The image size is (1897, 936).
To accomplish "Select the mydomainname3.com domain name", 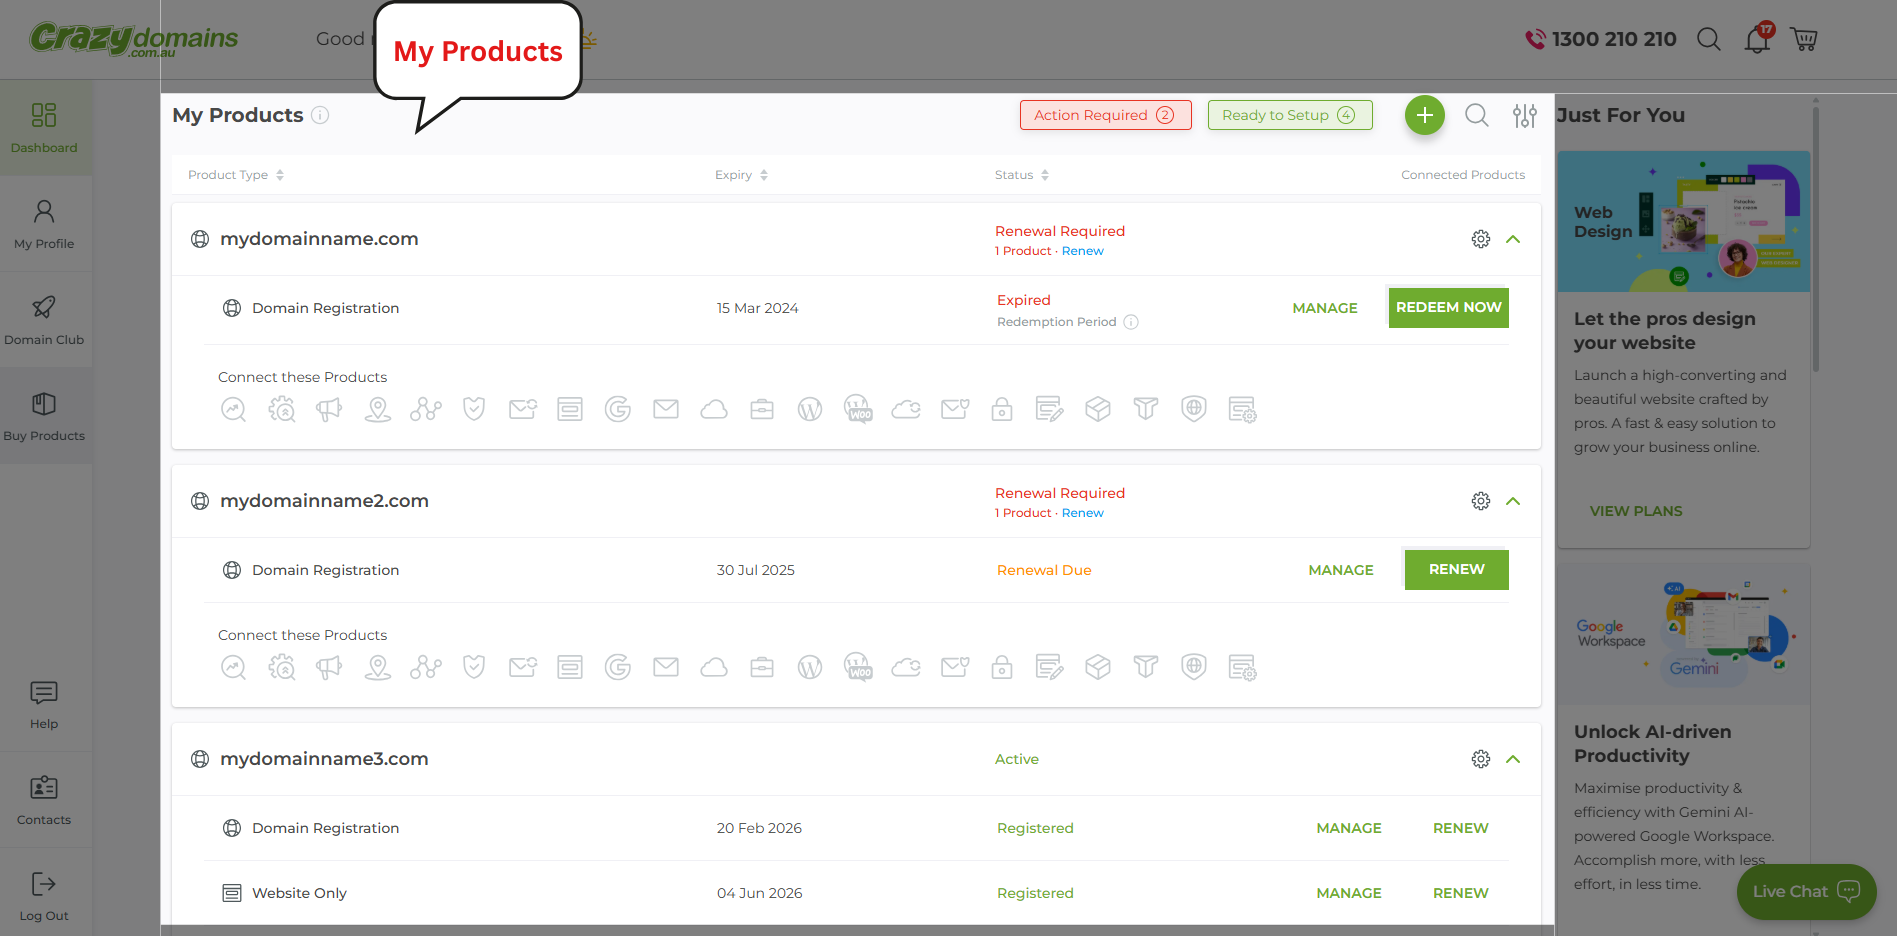I will 324,759.
